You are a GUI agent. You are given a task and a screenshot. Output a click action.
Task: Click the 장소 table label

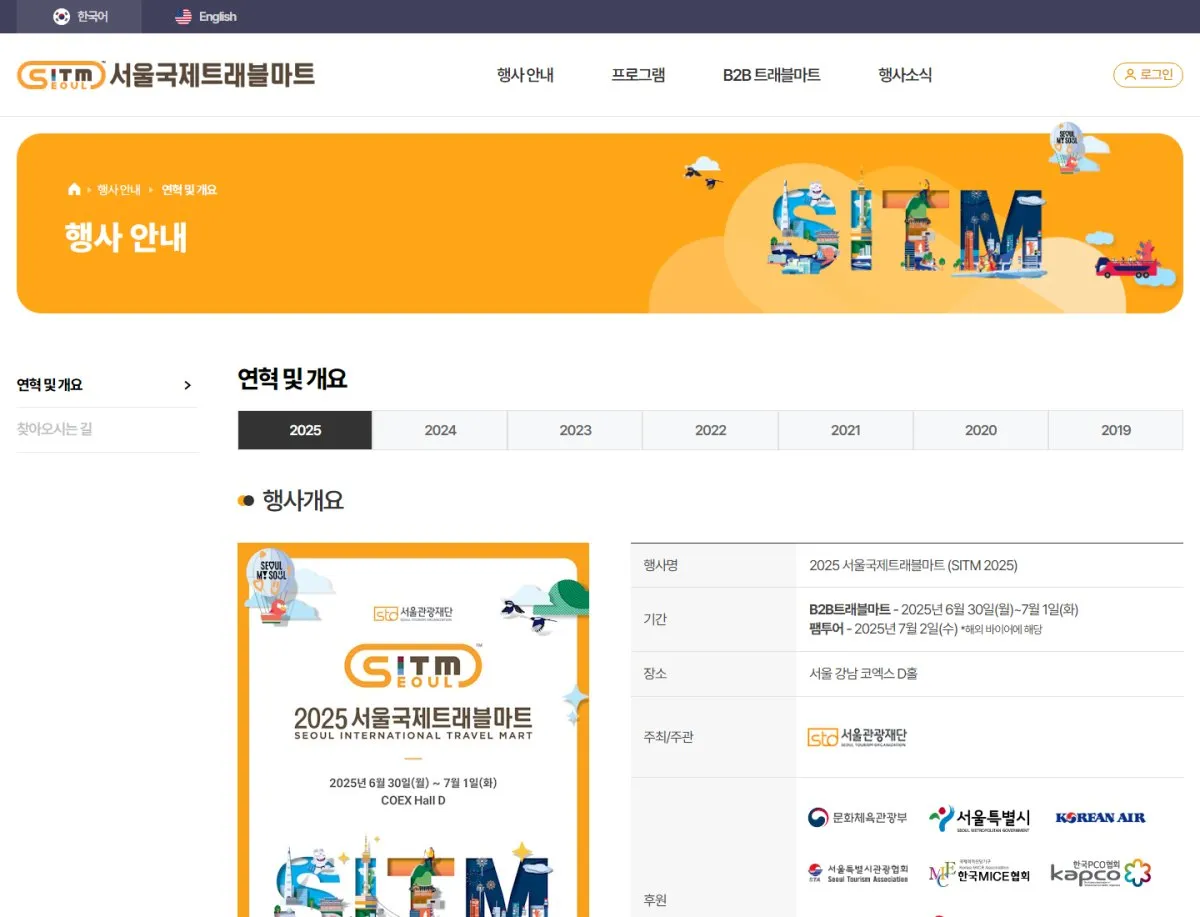point(654,673)
